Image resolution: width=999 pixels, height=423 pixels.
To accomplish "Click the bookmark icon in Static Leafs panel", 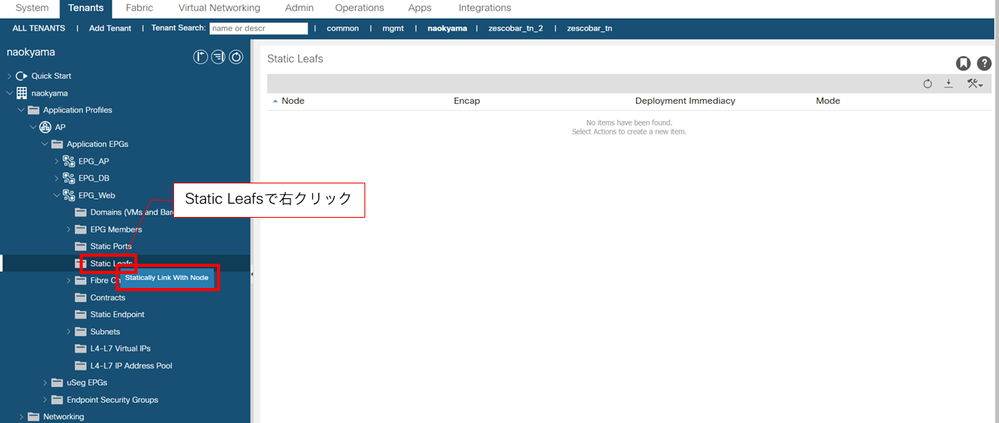I will click(x=963, y=63).
